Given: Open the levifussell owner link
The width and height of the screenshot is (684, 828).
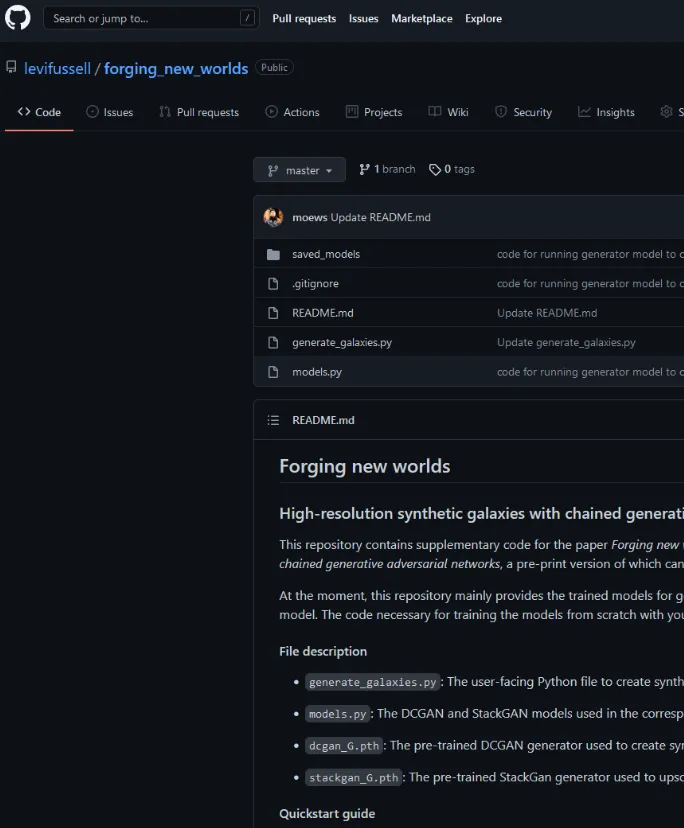Looking at the screenshot, I should point(57,69).
